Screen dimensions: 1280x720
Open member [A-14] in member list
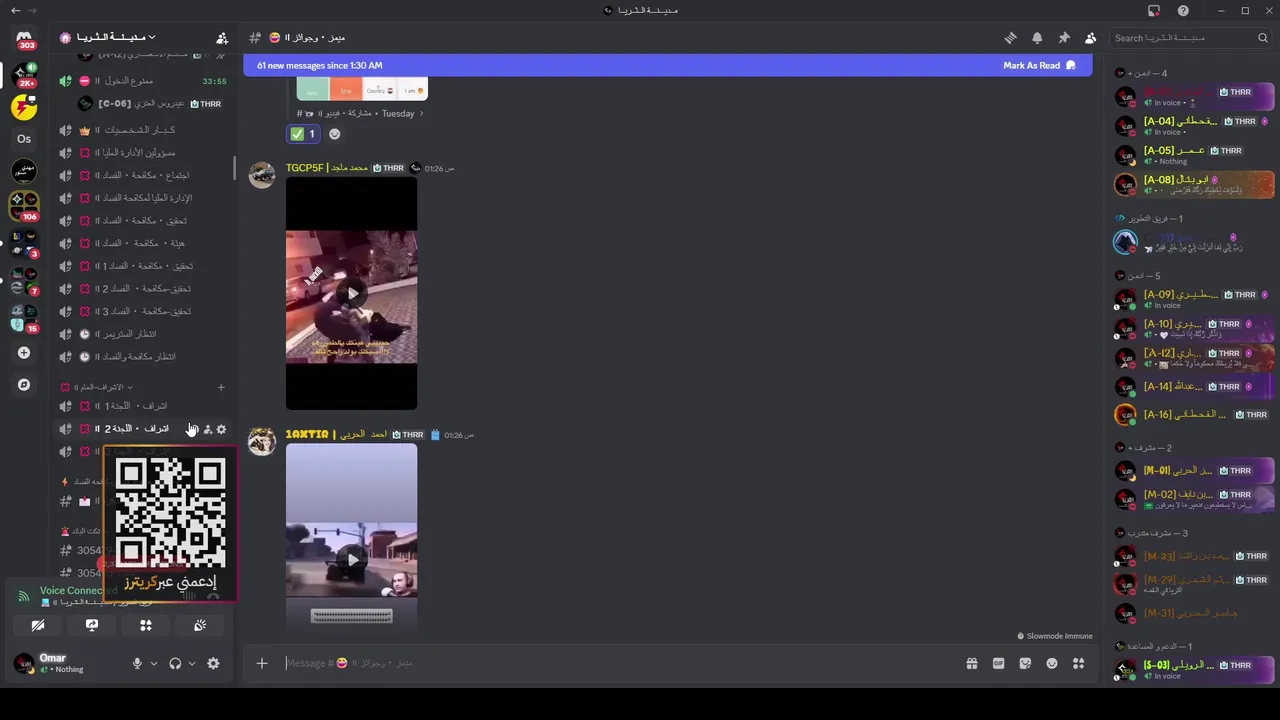click(x=1195, y=386)
